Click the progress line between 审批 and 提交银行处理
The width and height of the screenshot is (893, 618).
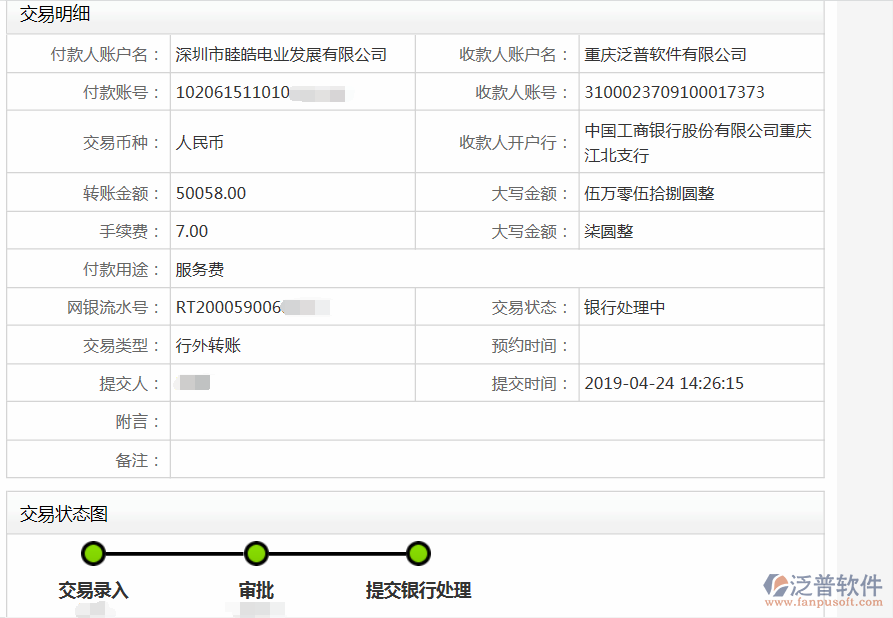[x=337, y=553]
